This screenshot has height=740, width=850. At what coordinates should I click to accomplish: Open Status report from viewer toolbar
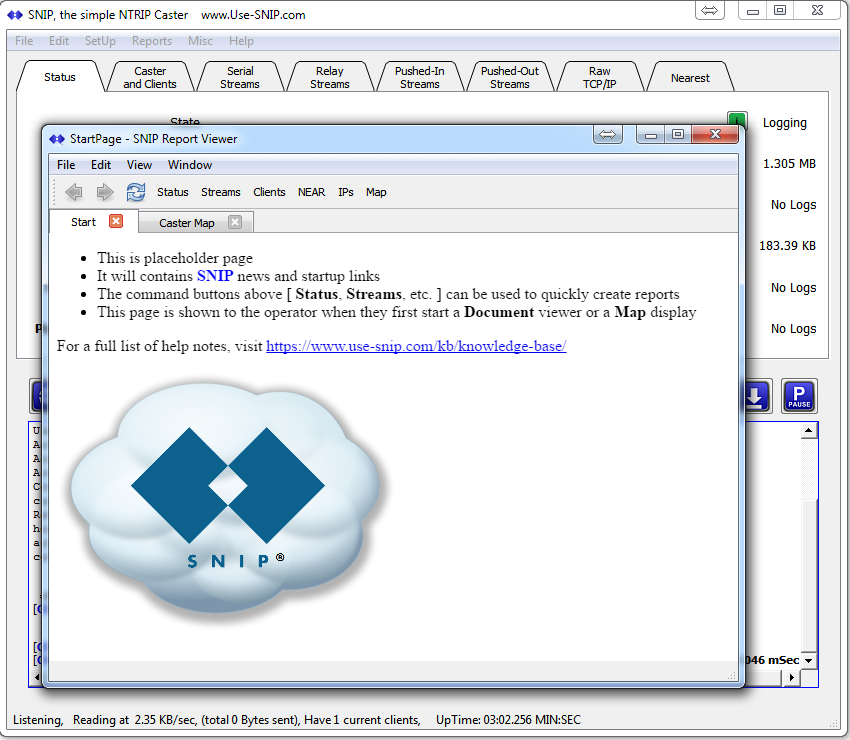[x=172, y=192]
